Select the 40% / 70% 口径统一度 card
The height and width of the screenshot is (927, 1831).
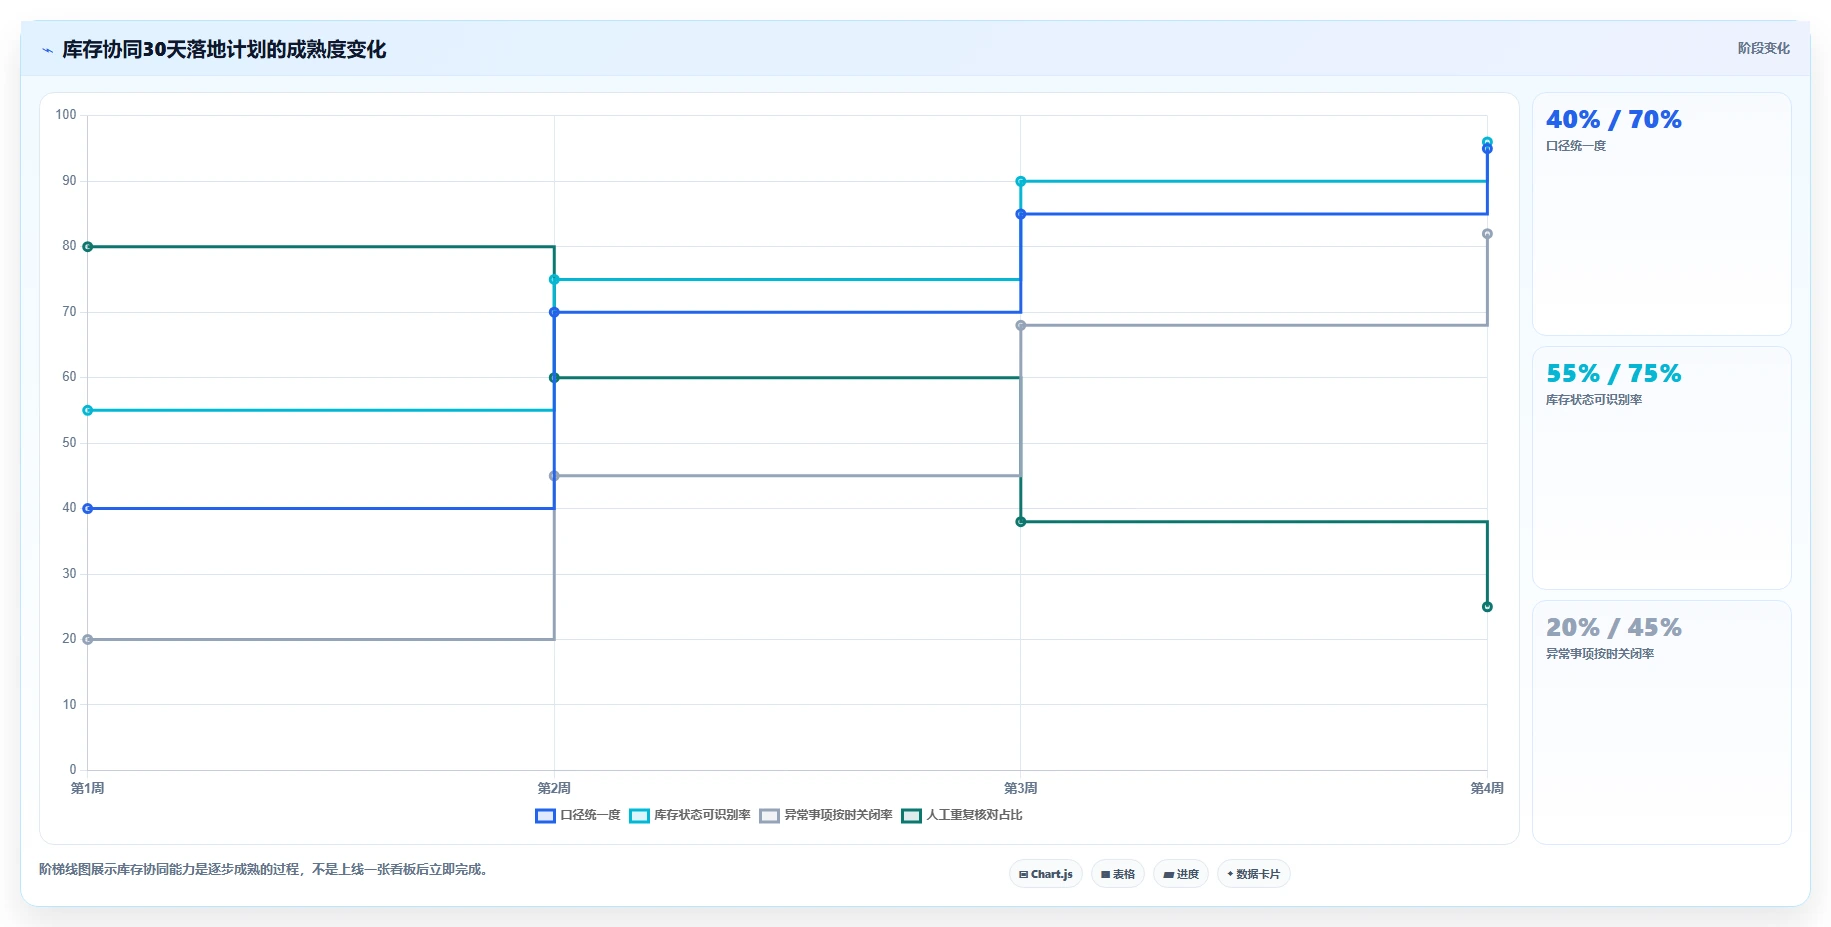pyautogui.click(x=1661, y=214)
